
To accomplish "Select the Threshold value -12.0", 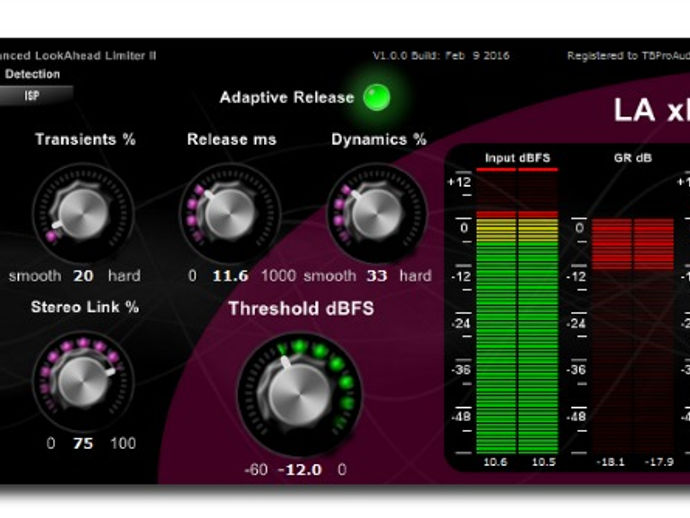I will 300,470.
